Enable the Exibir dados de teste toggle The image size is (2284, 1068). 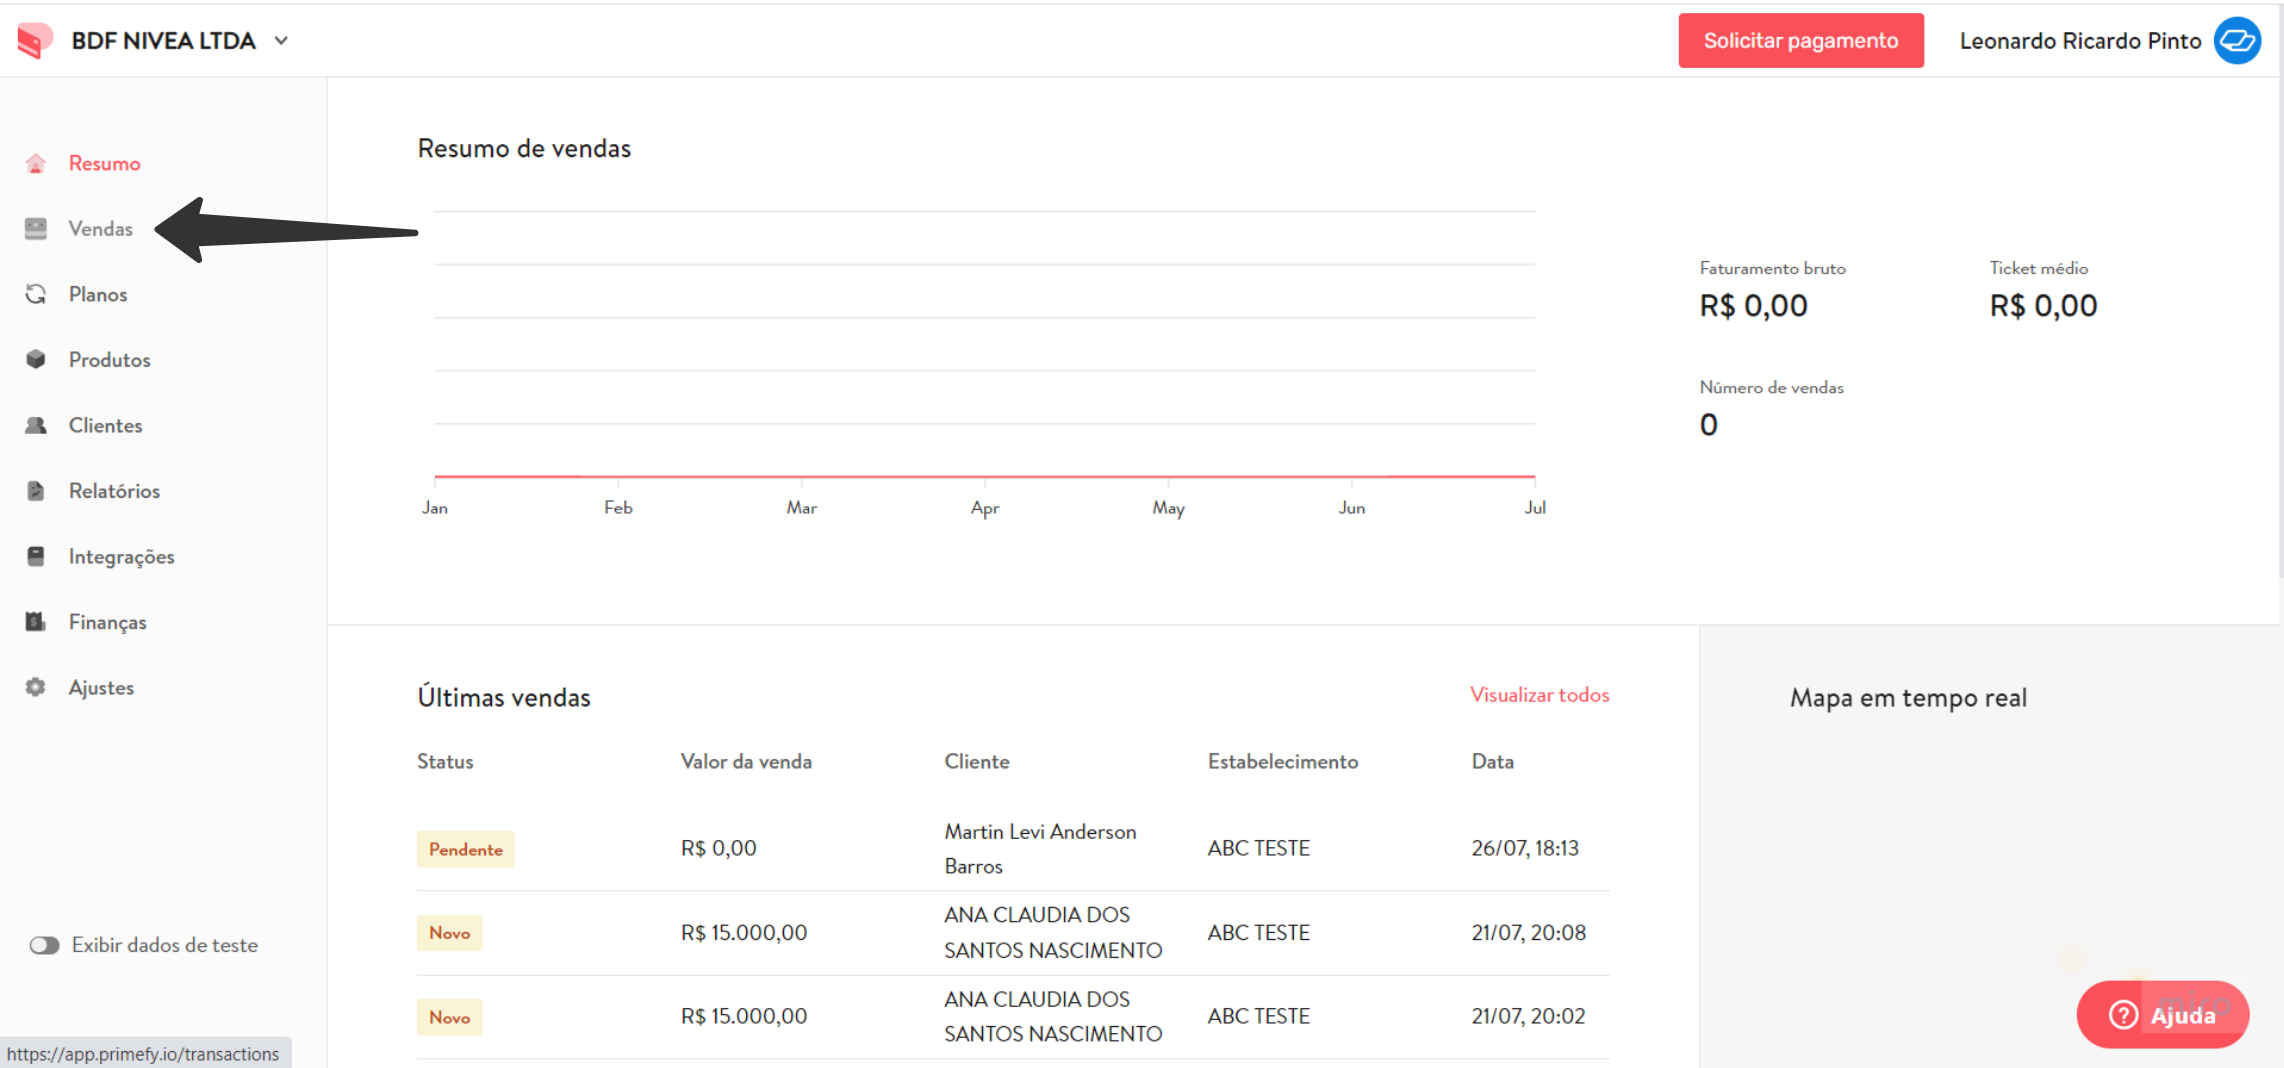click(x=44, y=945)
